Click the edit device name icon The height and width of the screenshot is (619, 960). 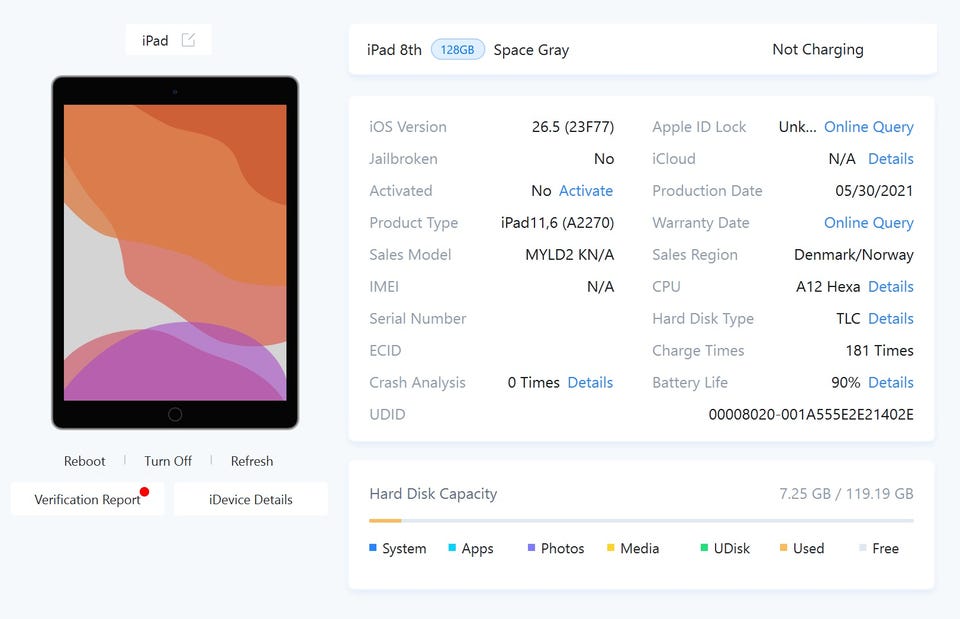(189, 40)
